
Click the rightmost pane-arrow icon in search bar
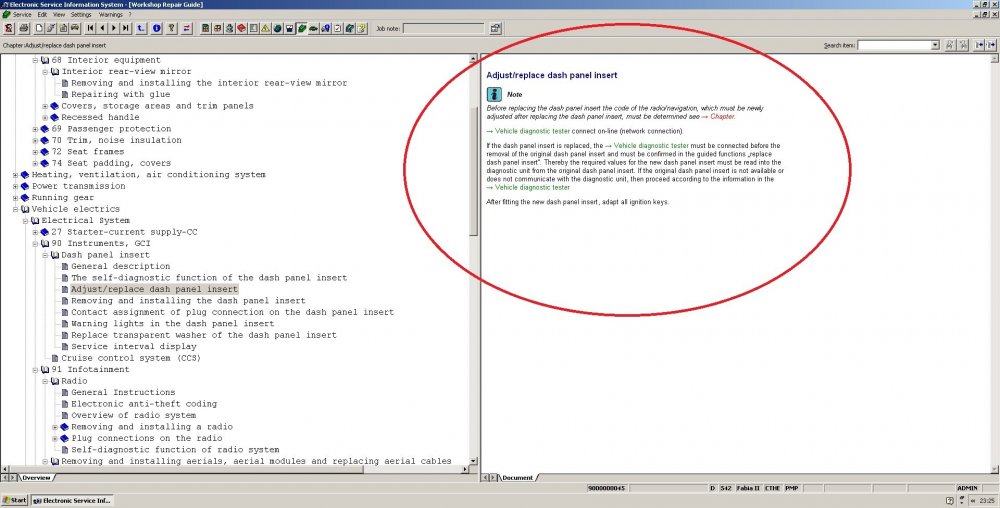pos(990,45)
